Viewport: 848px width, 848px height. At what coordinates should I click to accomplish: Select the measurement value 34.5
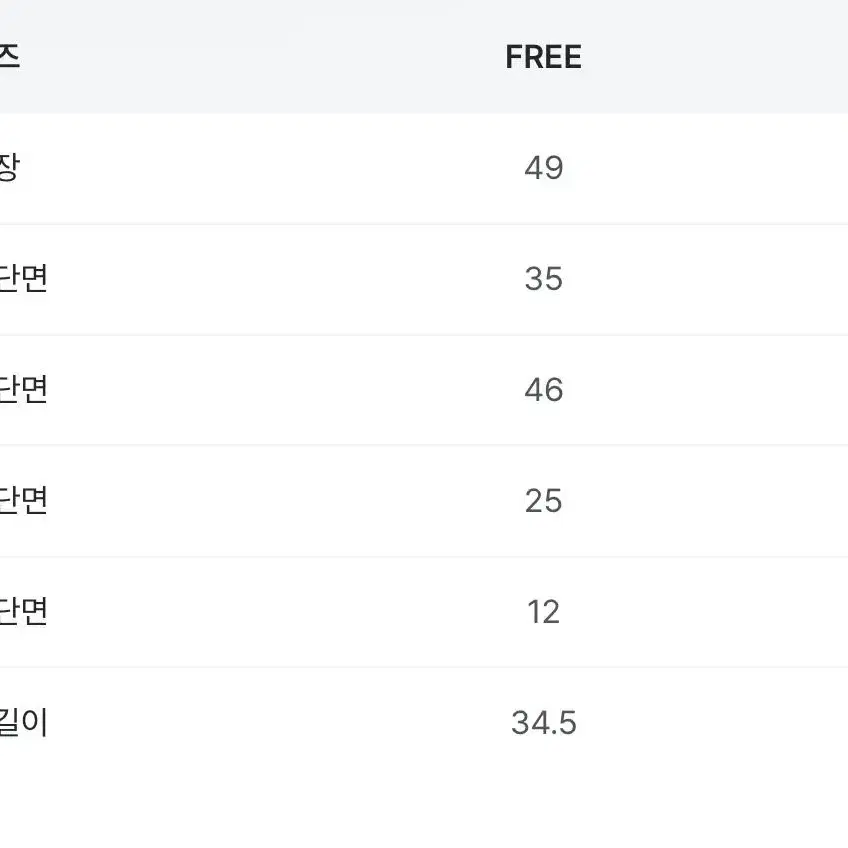544,723
